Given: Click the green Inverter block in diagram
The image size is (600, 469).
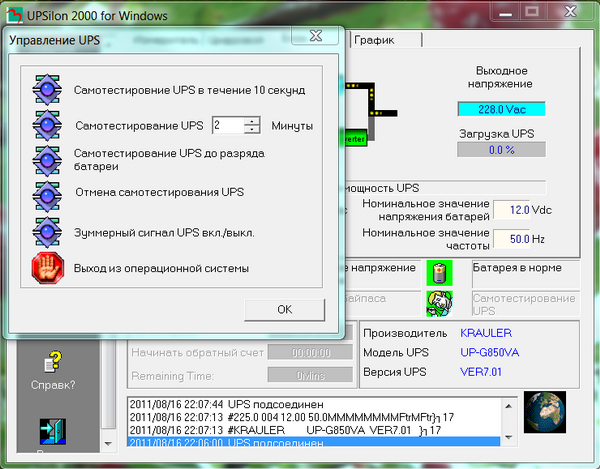Looking at the screenshot, I should [355, 139].
